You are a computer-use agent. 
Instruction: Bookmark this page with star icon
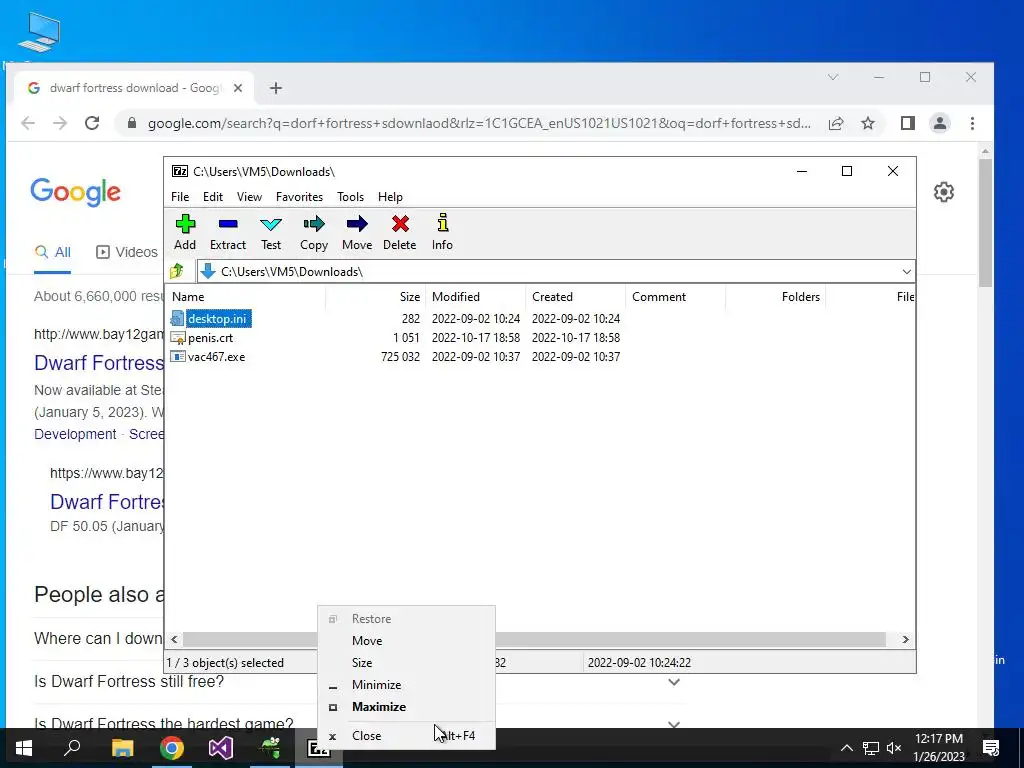pyautogui.click(x=868, y=123)
